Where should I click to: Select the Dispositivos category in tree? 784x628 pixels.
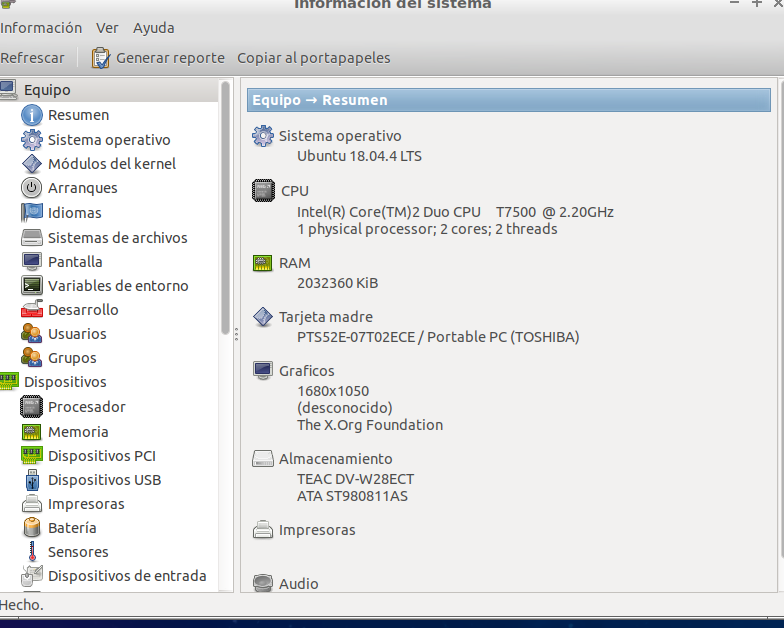pyautogui.click(x=65, y=382)
